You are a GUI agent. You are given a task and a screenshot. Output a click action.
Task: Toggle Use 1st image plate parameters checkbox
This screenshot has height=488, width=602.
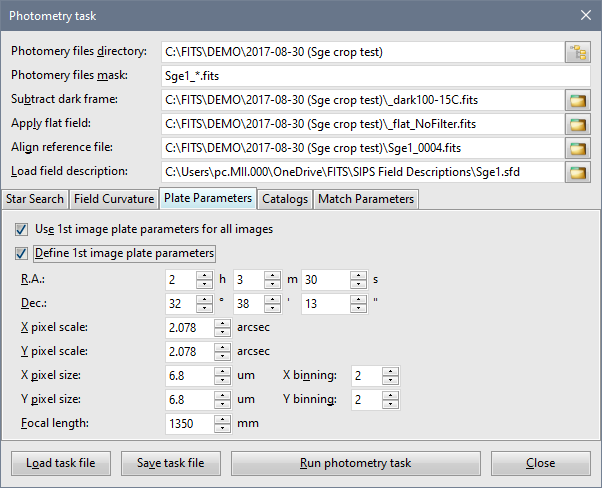(x=21, y=230)
